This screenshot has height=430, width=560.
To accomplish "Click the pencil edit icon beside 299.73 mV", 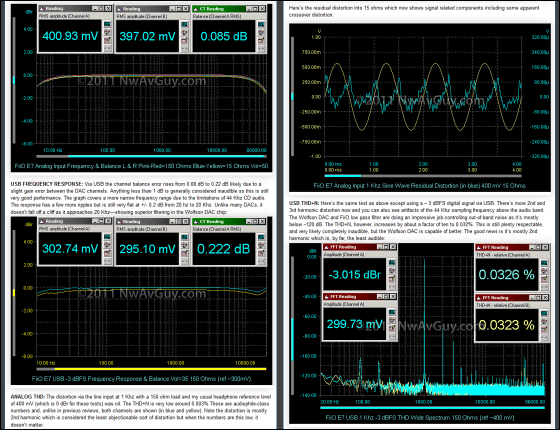I will pyautogui.click(x=392, y=328).
